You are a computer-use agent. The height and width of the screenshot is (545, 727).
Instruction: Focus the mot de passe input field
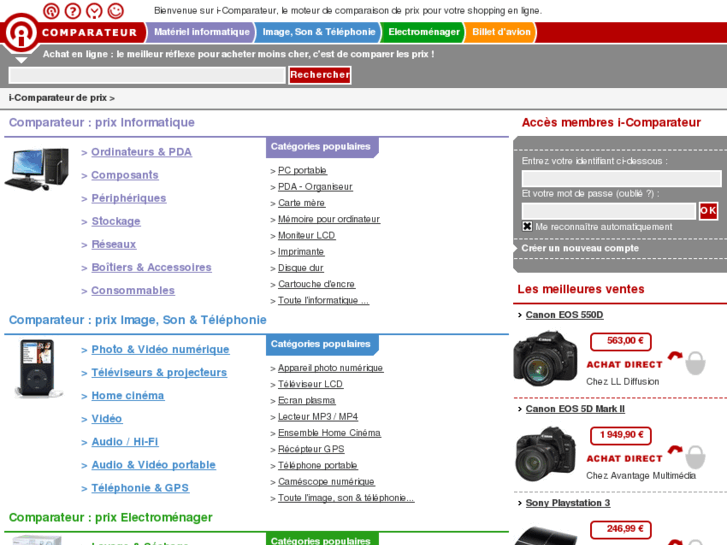(609, 211)
